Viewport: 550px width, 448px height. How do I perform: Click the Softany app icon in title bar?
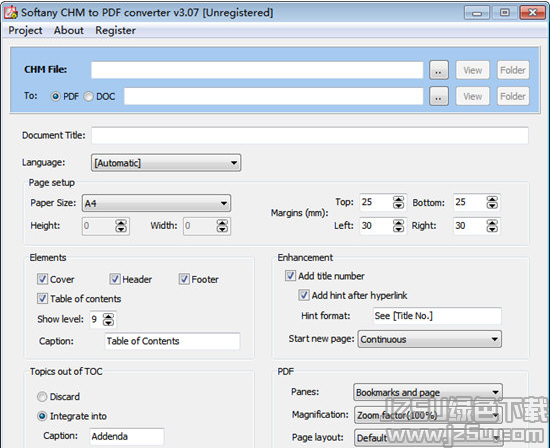click(10, 12)
